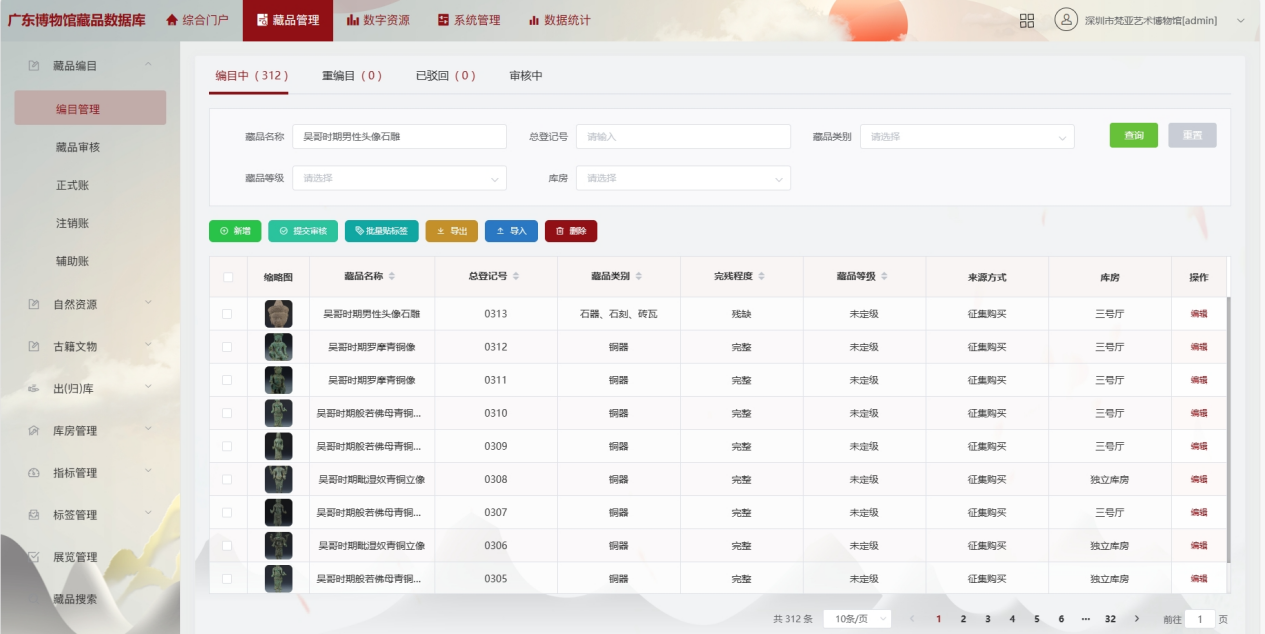Check the row 0311 checkbox

point(227,380)
